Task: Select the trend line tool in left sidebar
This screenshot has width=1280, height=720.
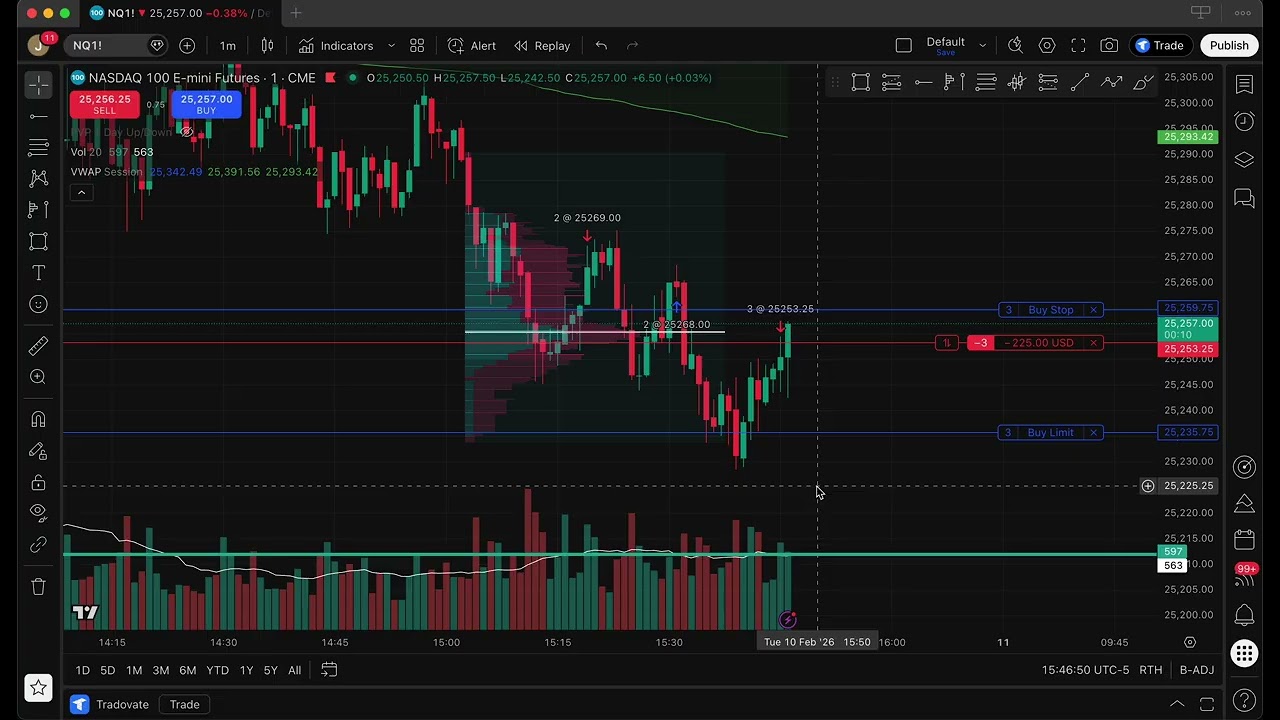Action: pos(38,117)
